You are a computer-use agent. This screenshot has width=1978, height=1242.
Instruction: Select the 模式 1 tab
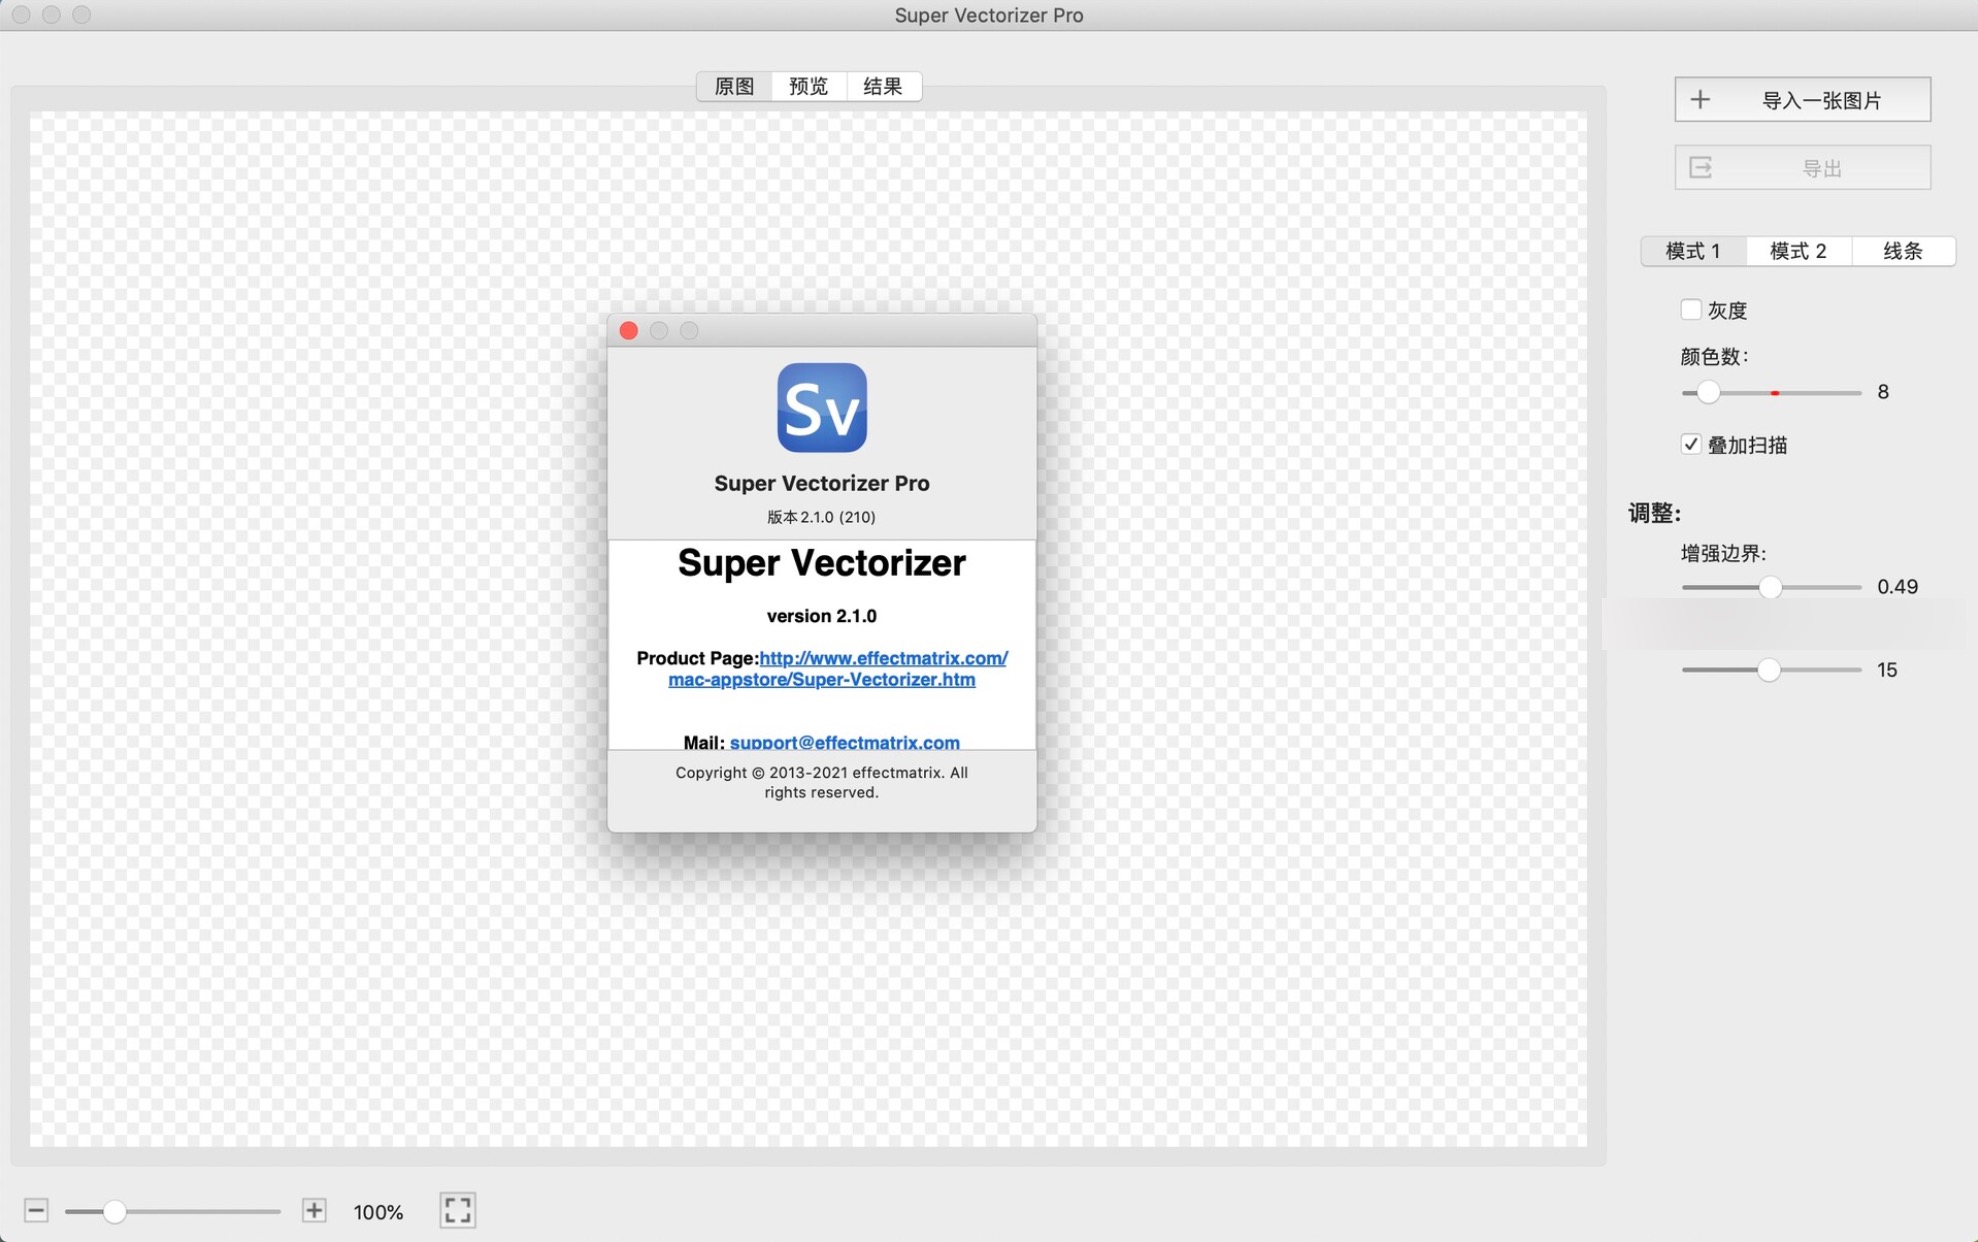click(1693, 251)
